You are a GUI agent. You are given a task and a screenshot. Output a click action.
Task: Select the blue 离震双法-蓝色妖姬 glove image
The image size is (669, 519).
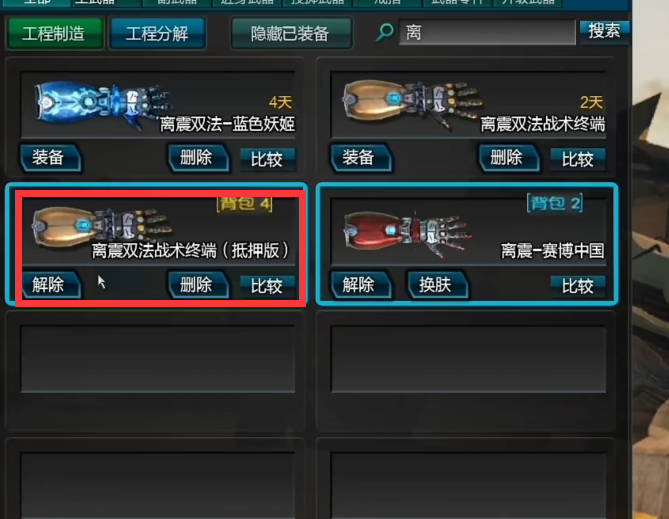pos(103,104)
